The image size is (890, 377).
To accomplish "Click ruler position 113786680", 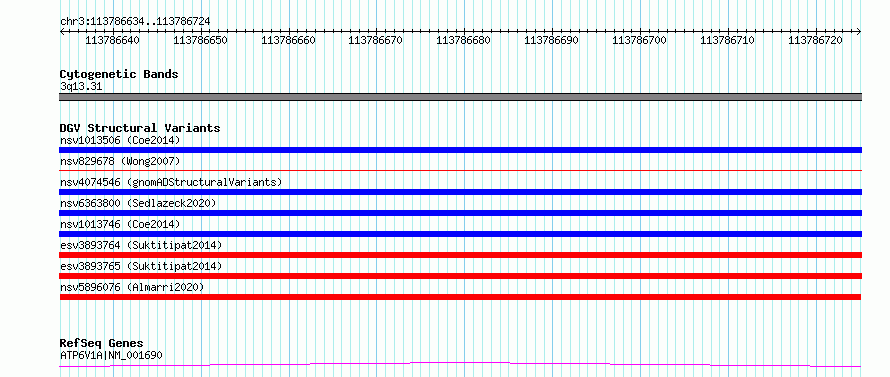I will click(464, 40).
